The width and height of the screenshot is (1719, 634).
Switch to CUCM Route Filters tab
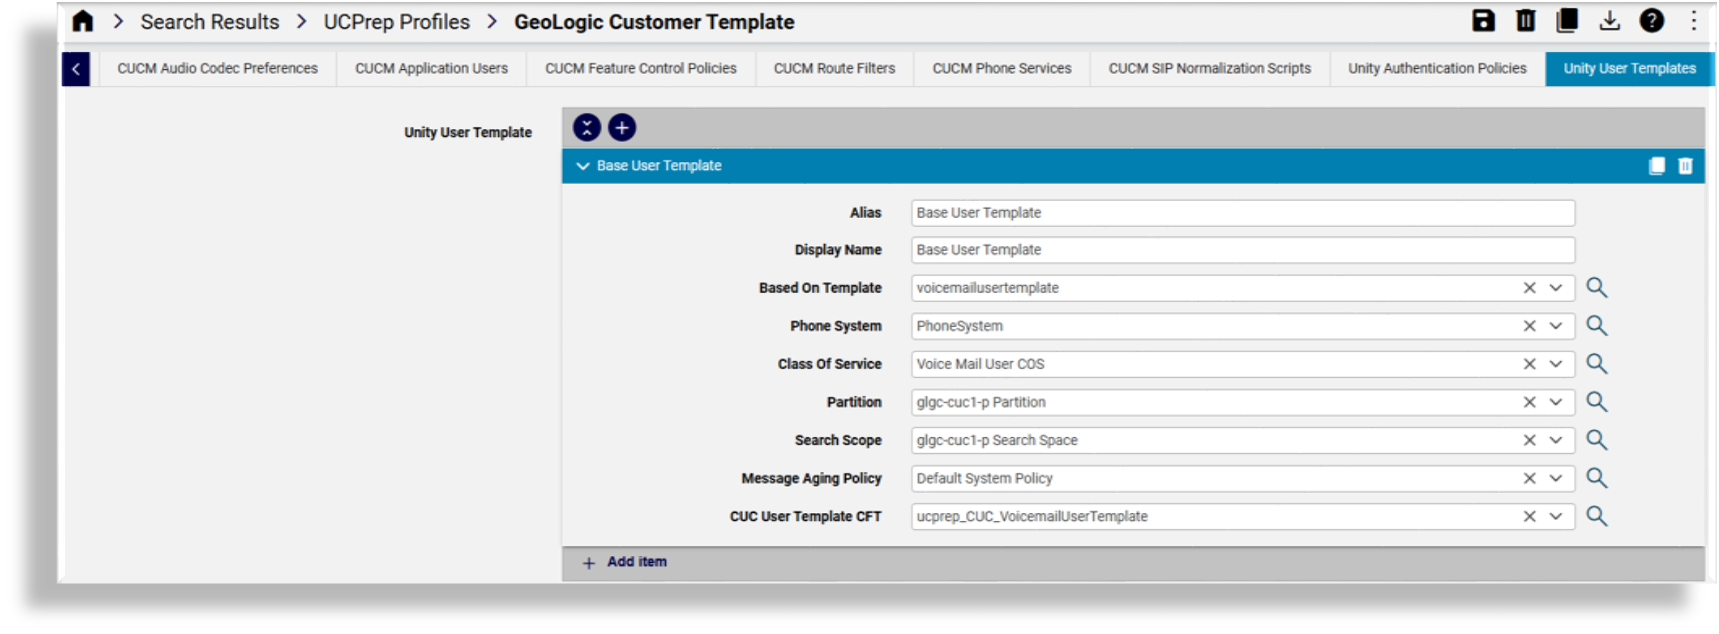coord(834,69)
